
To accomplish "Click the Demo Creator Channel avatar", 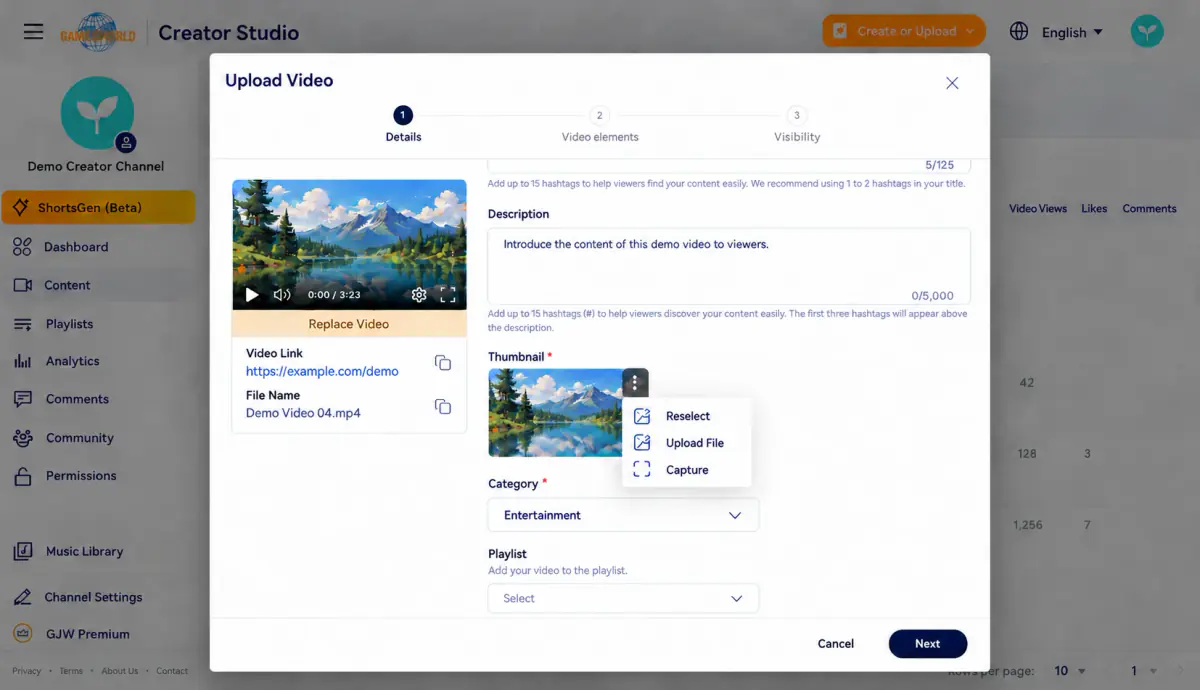I will [97, 112].
